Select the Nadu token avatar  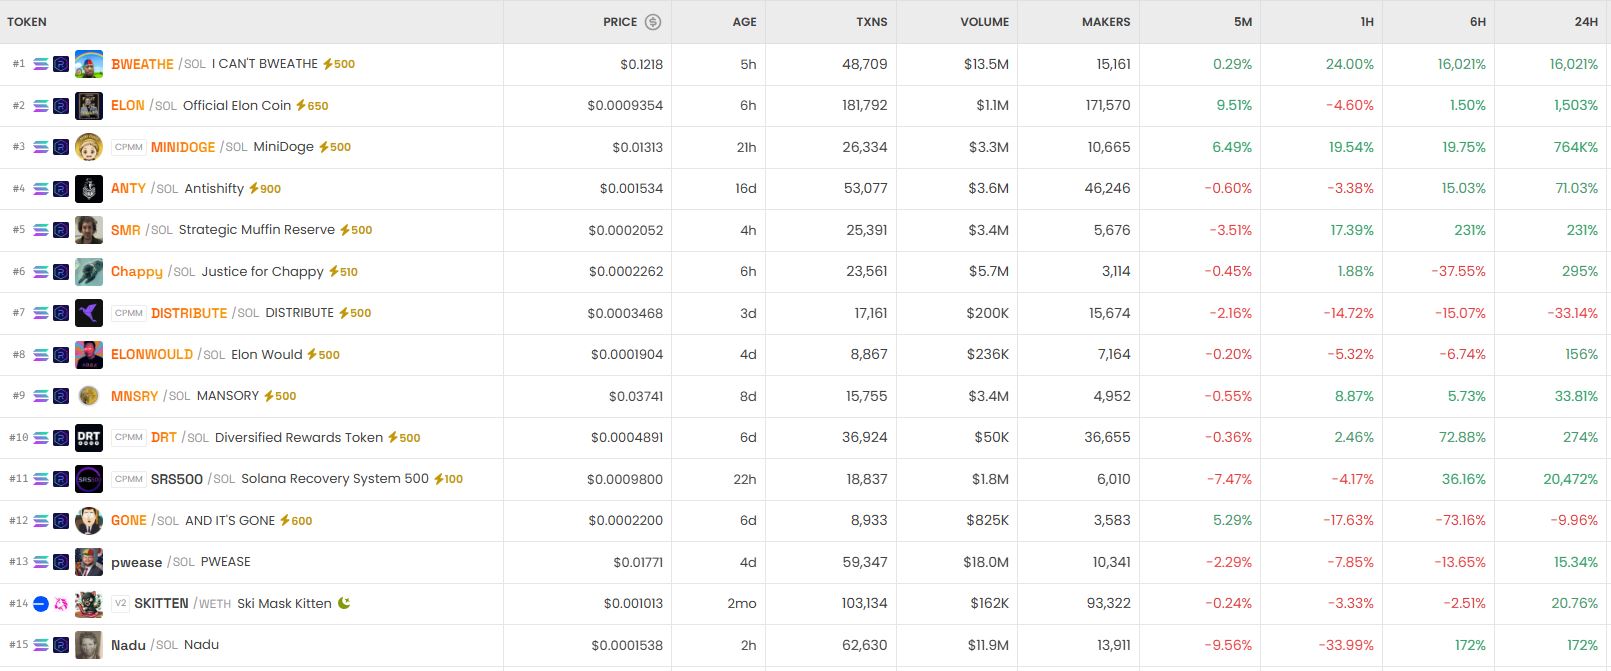[89, 645]
